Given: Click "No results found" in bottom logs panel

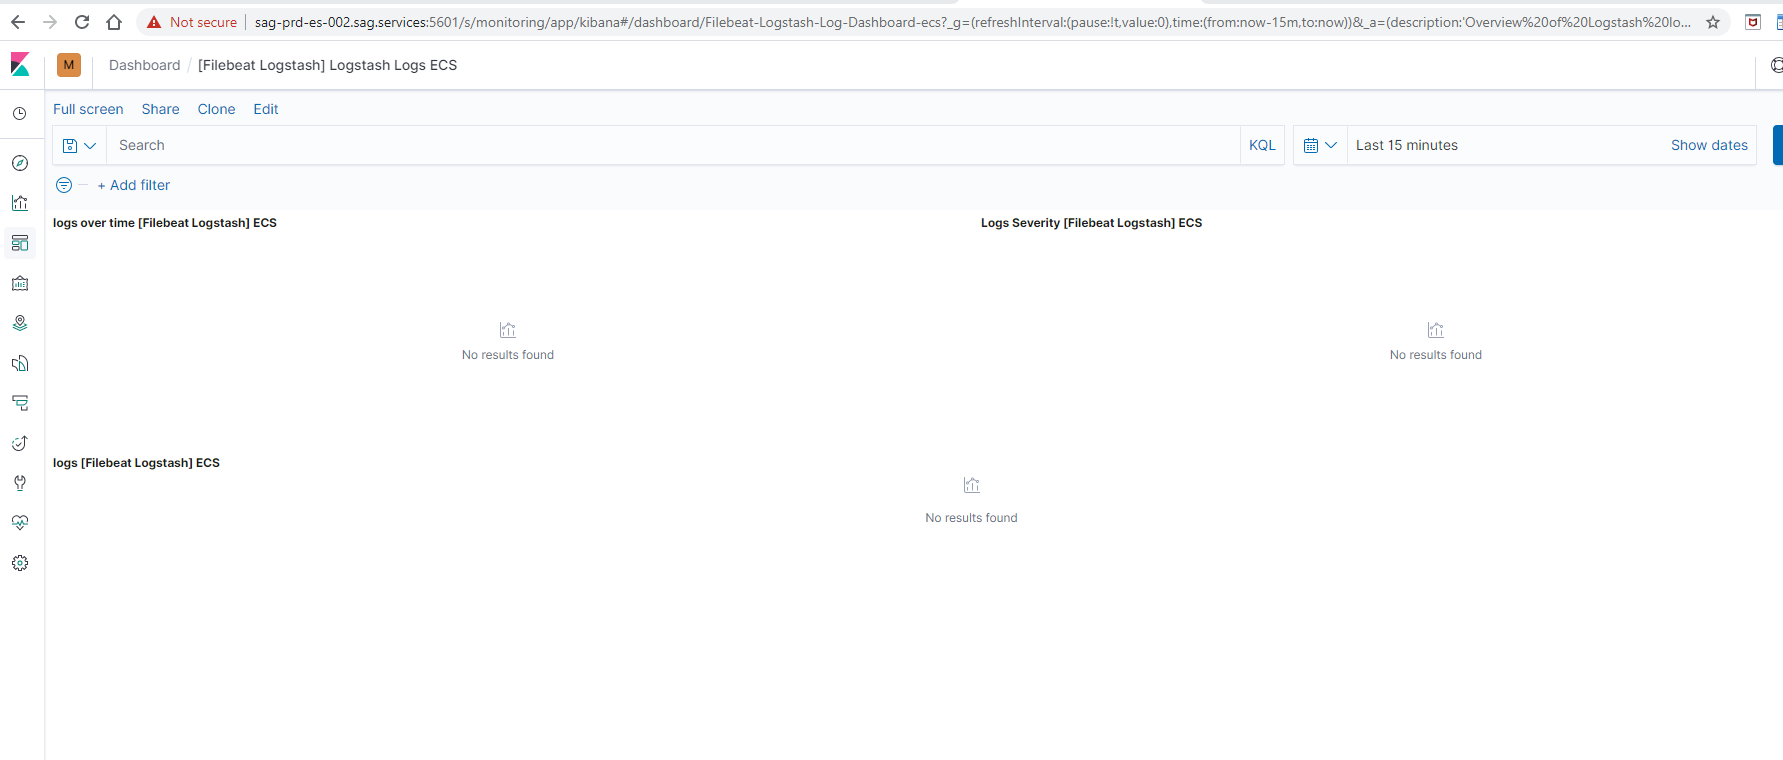Looking at the screenshot, I should (971, 518).
